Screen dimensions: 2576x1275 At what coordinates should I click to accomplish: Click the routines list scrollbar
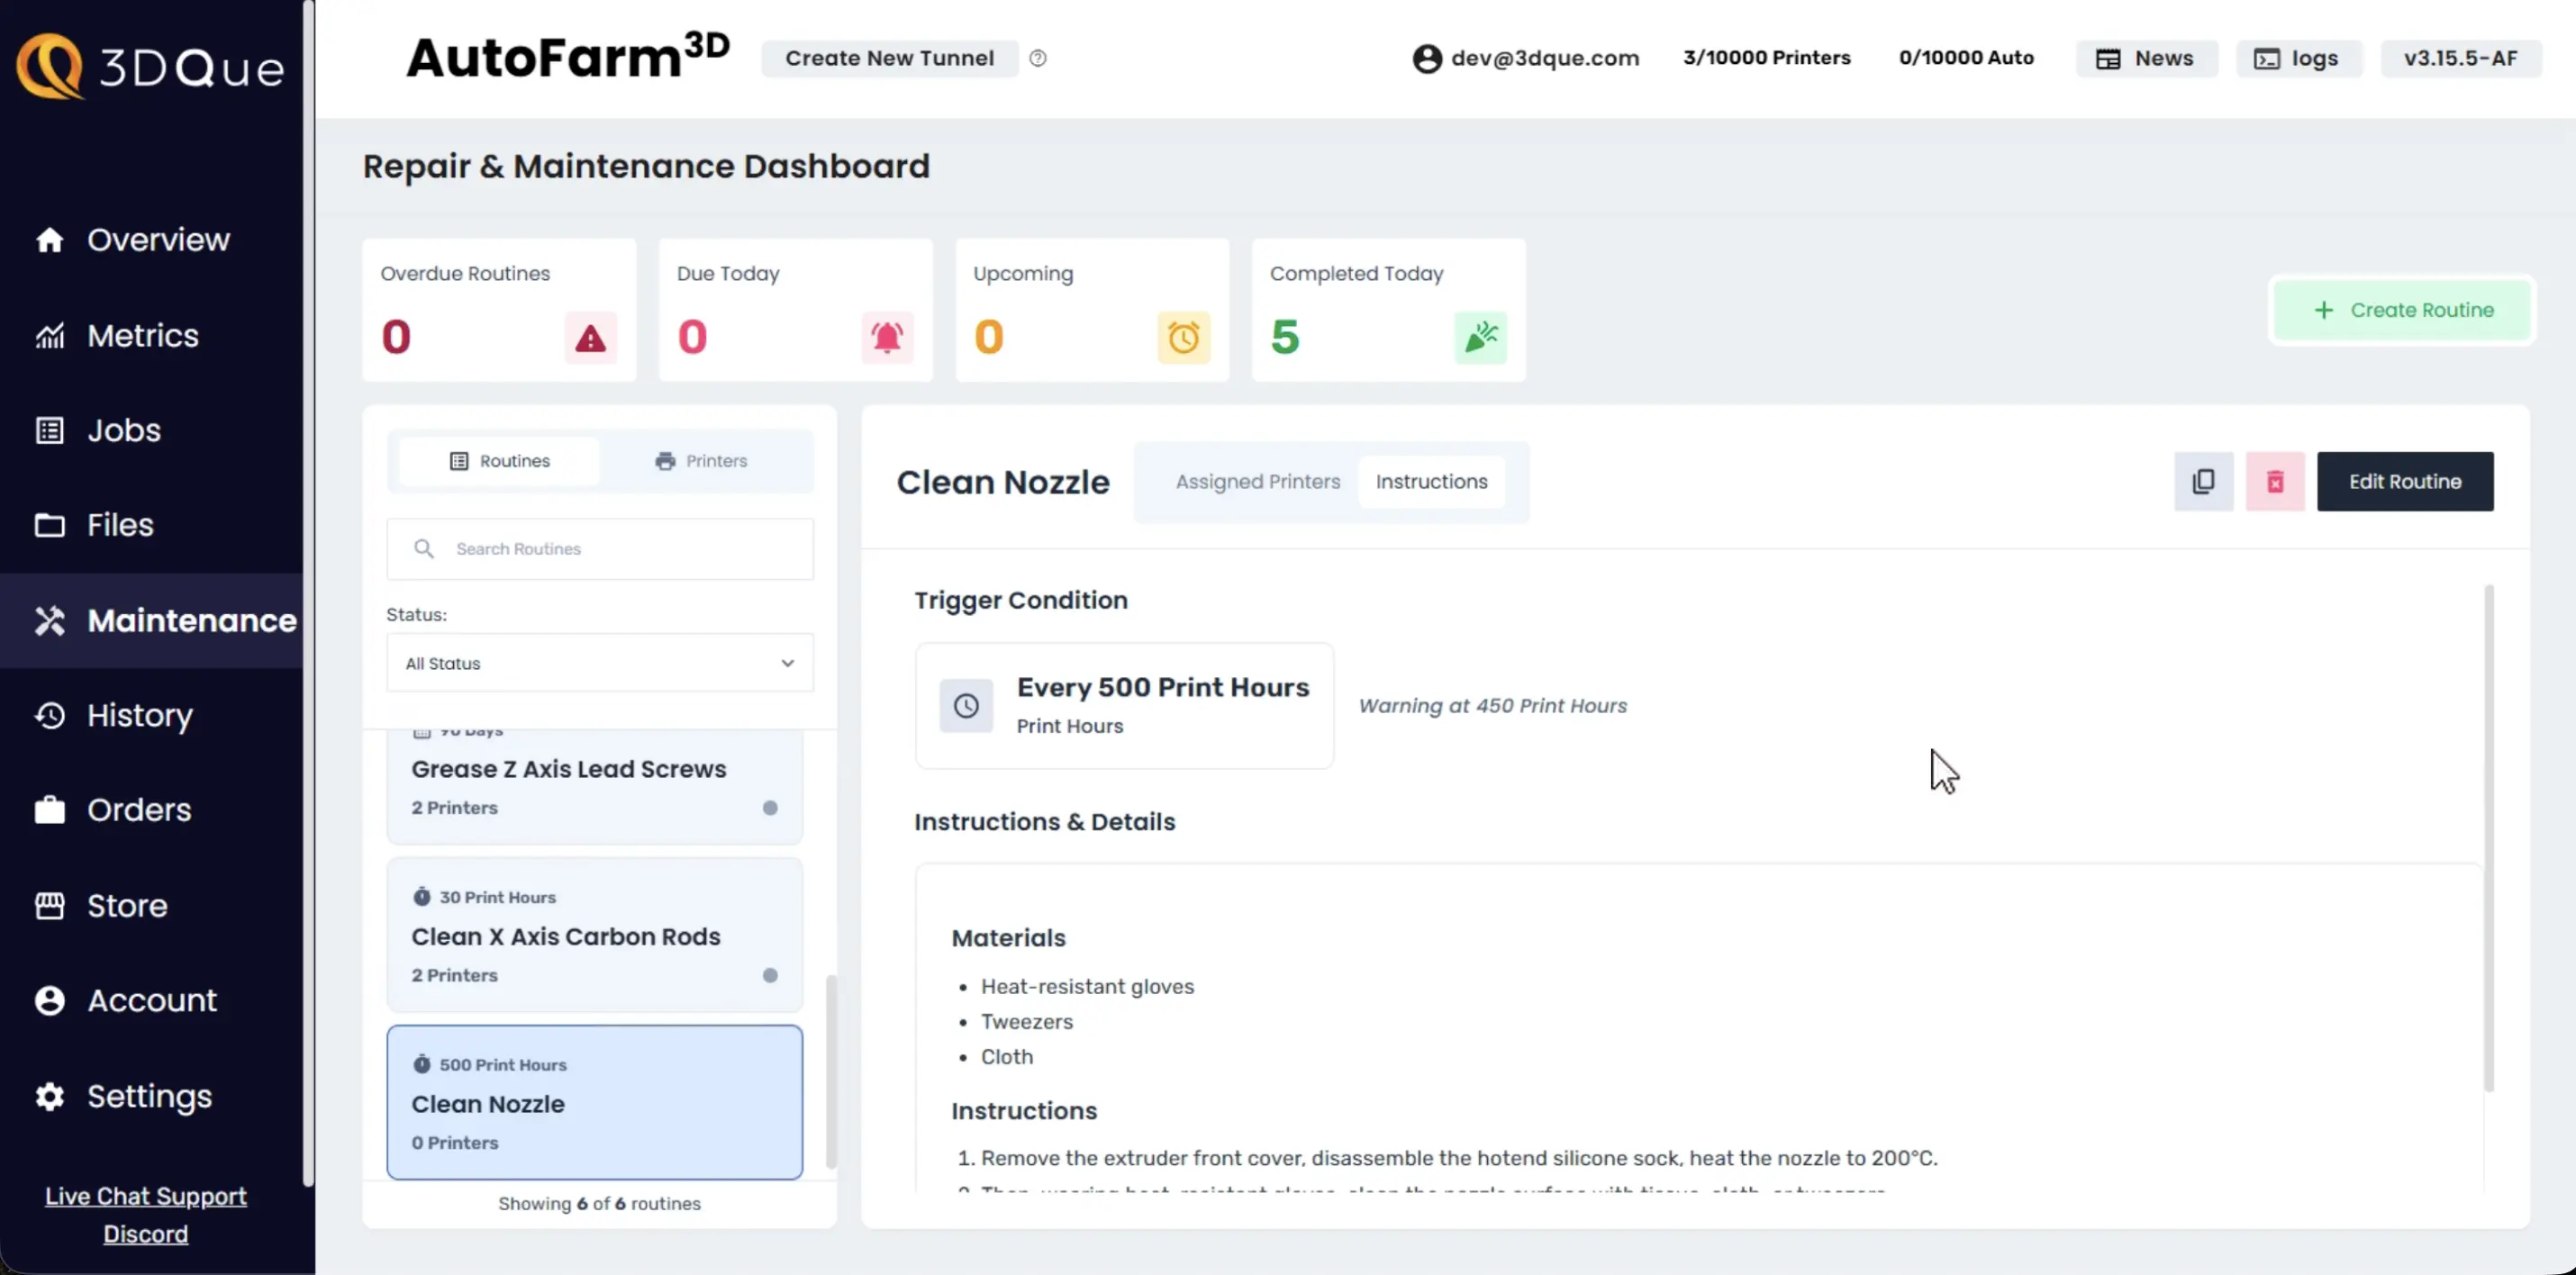830,1071
